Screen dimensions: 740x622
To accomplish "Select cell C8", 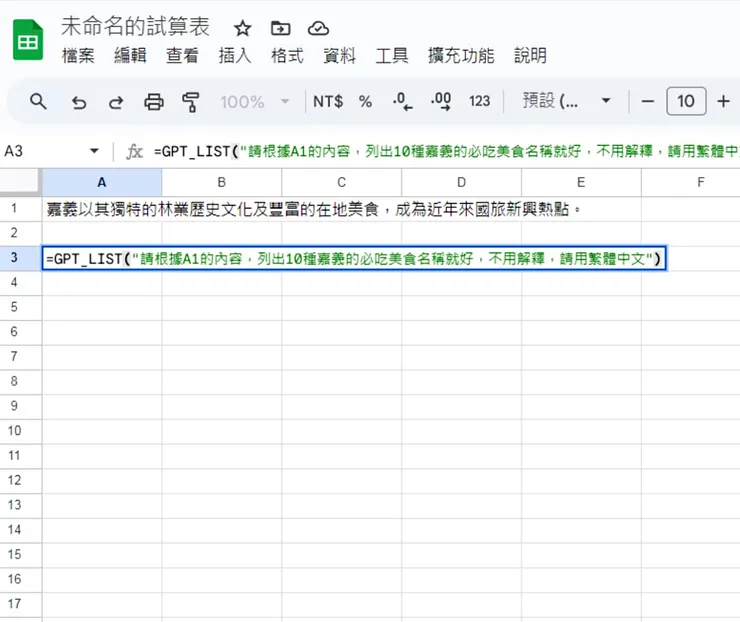I will (342, 381).
